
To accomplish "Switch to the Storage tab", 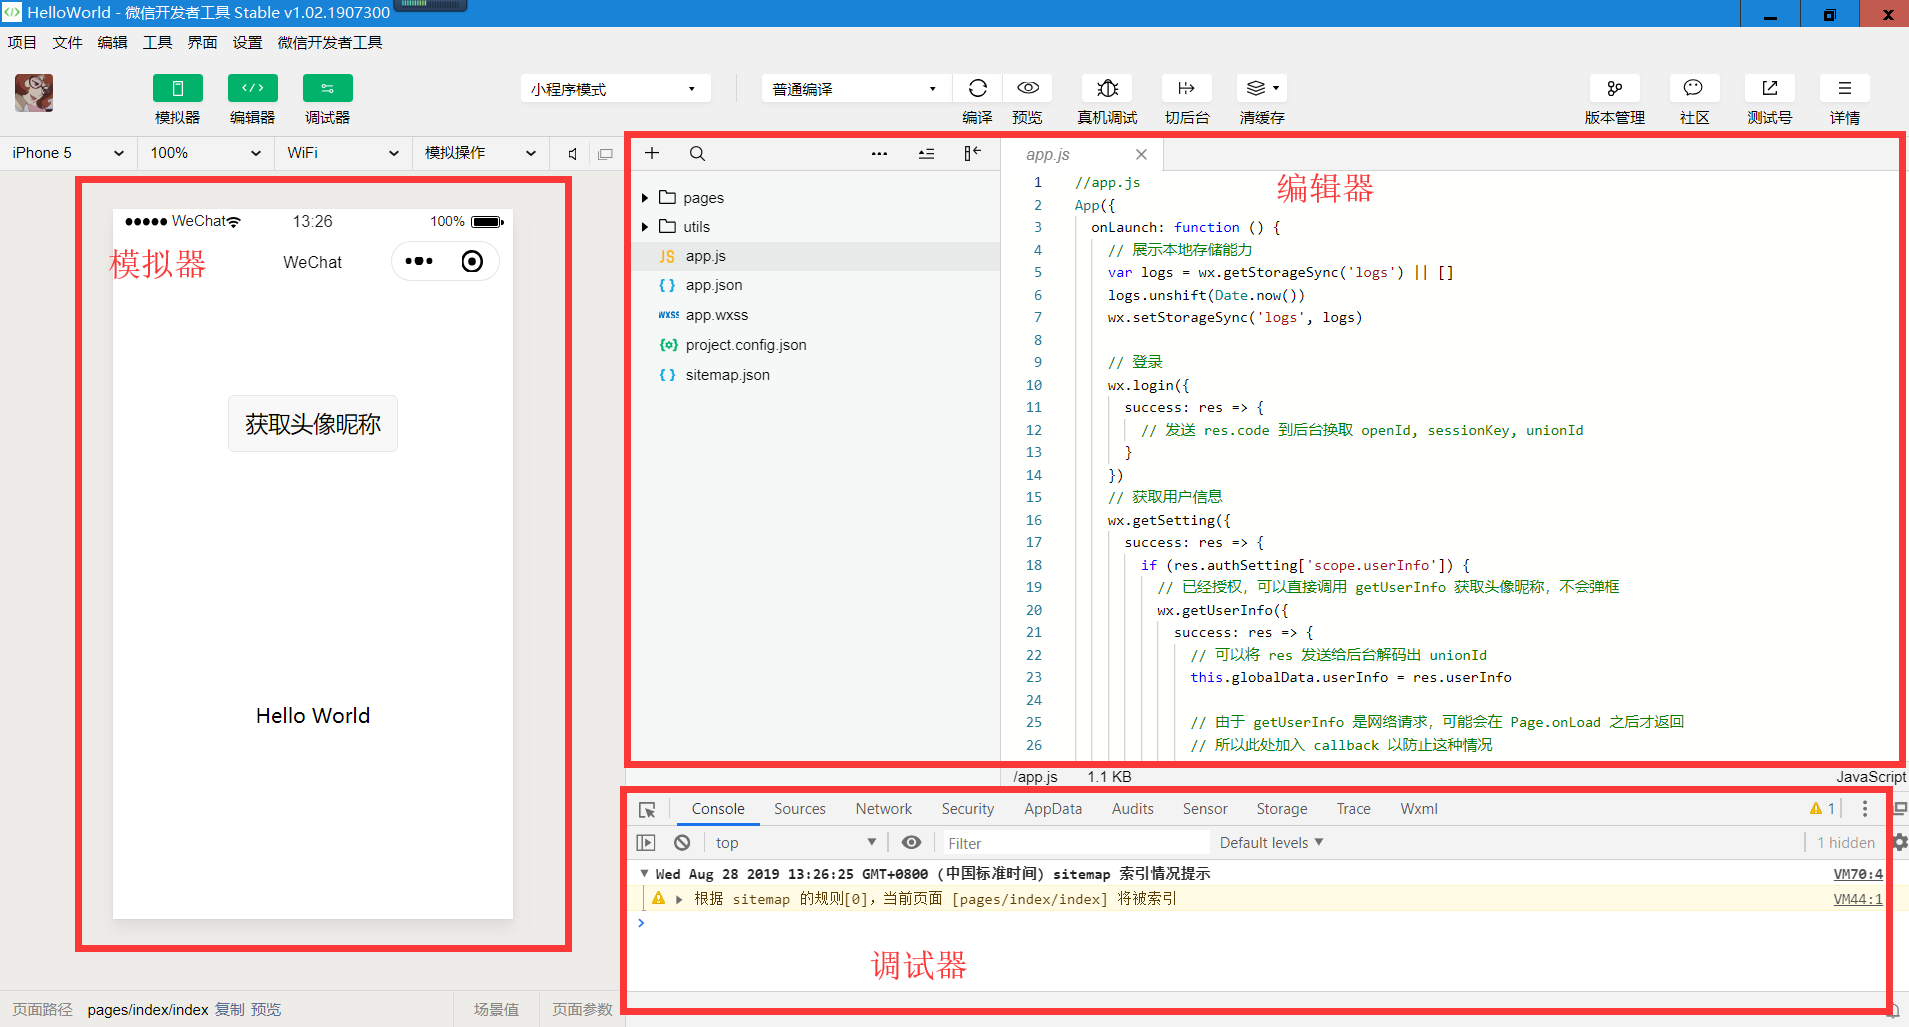I will coord(1282,809).
